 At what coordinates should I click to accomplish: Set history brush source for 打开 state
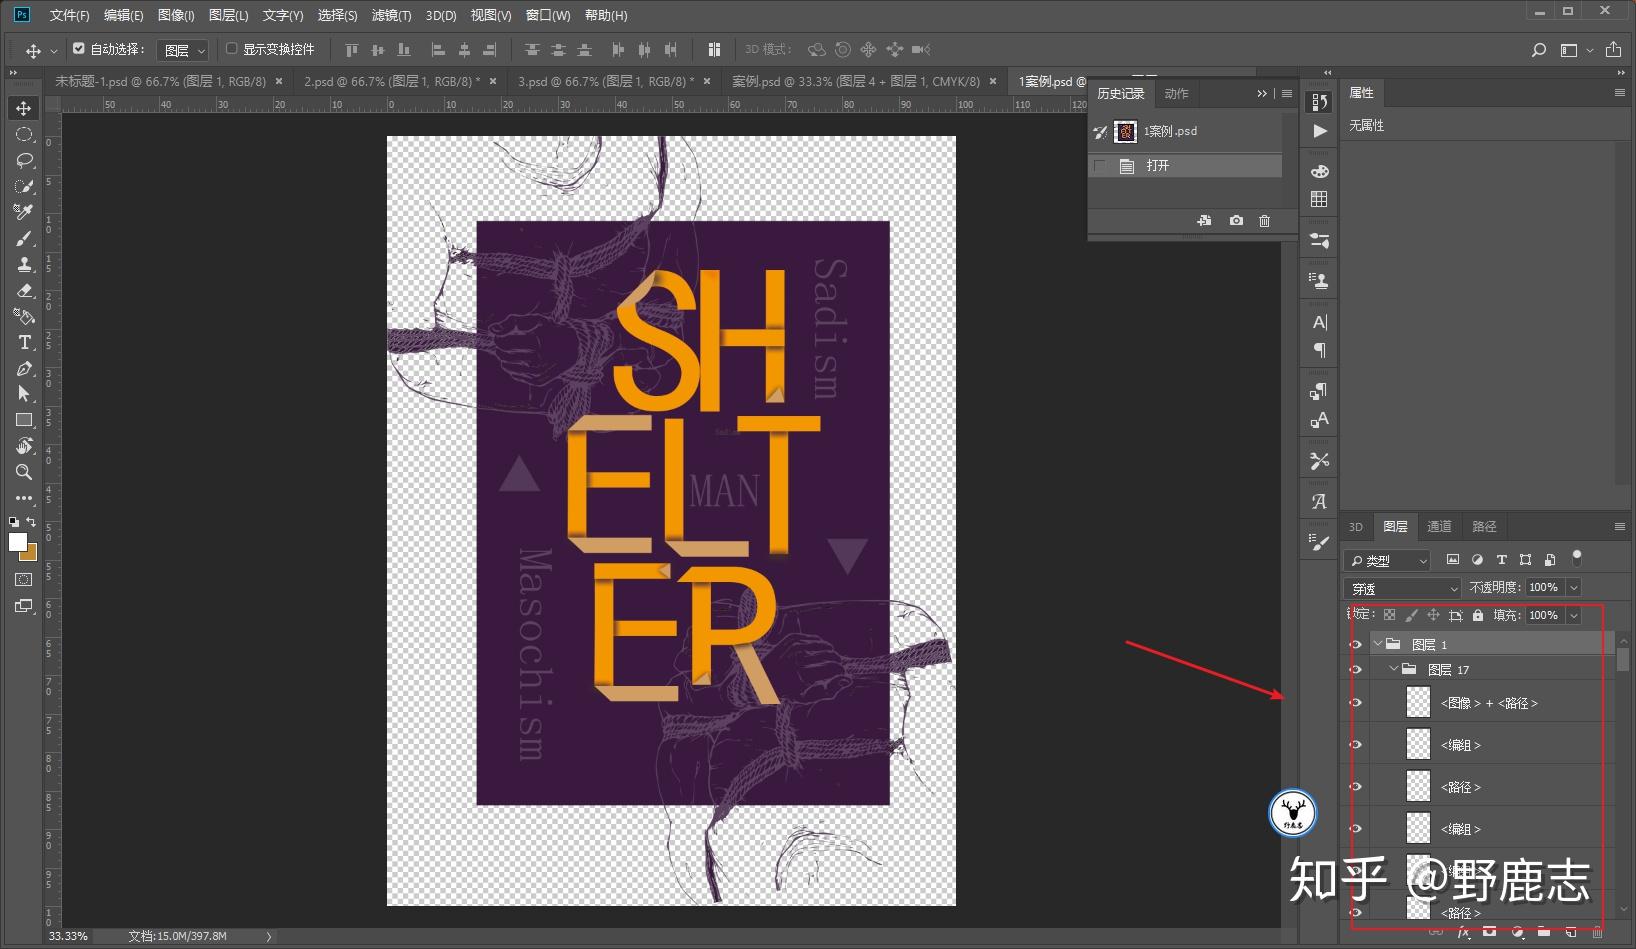click(x=1101, y=165)
